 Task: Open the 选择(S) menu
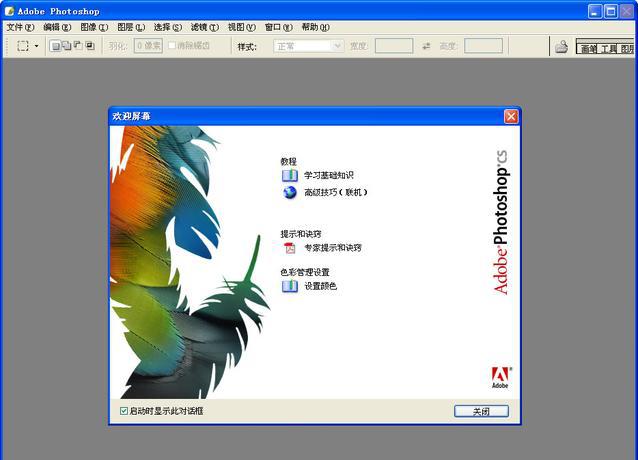coord(168,27)
